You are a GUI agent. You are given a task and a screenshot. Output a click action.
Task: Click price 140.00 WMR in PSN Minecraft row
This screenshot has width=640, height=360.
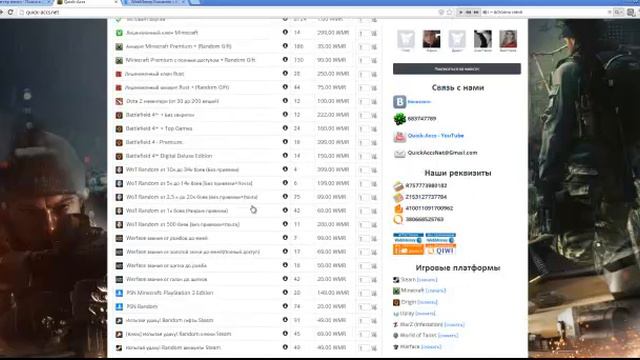tap(333, 293)
